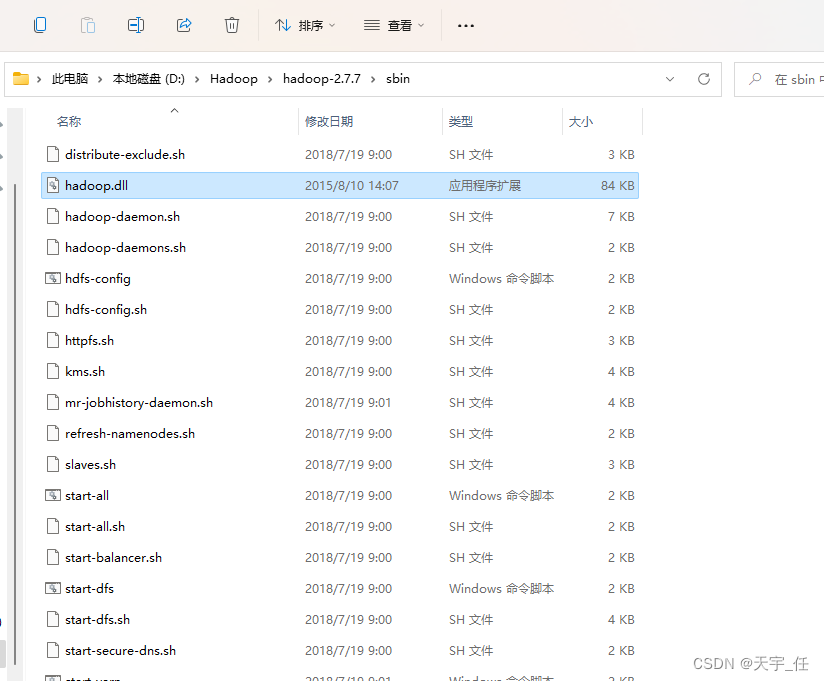The width and height of the screenshot is (824, 681).
Task: Click the refresh button beside address bar
Action: [x=704, y=79]
